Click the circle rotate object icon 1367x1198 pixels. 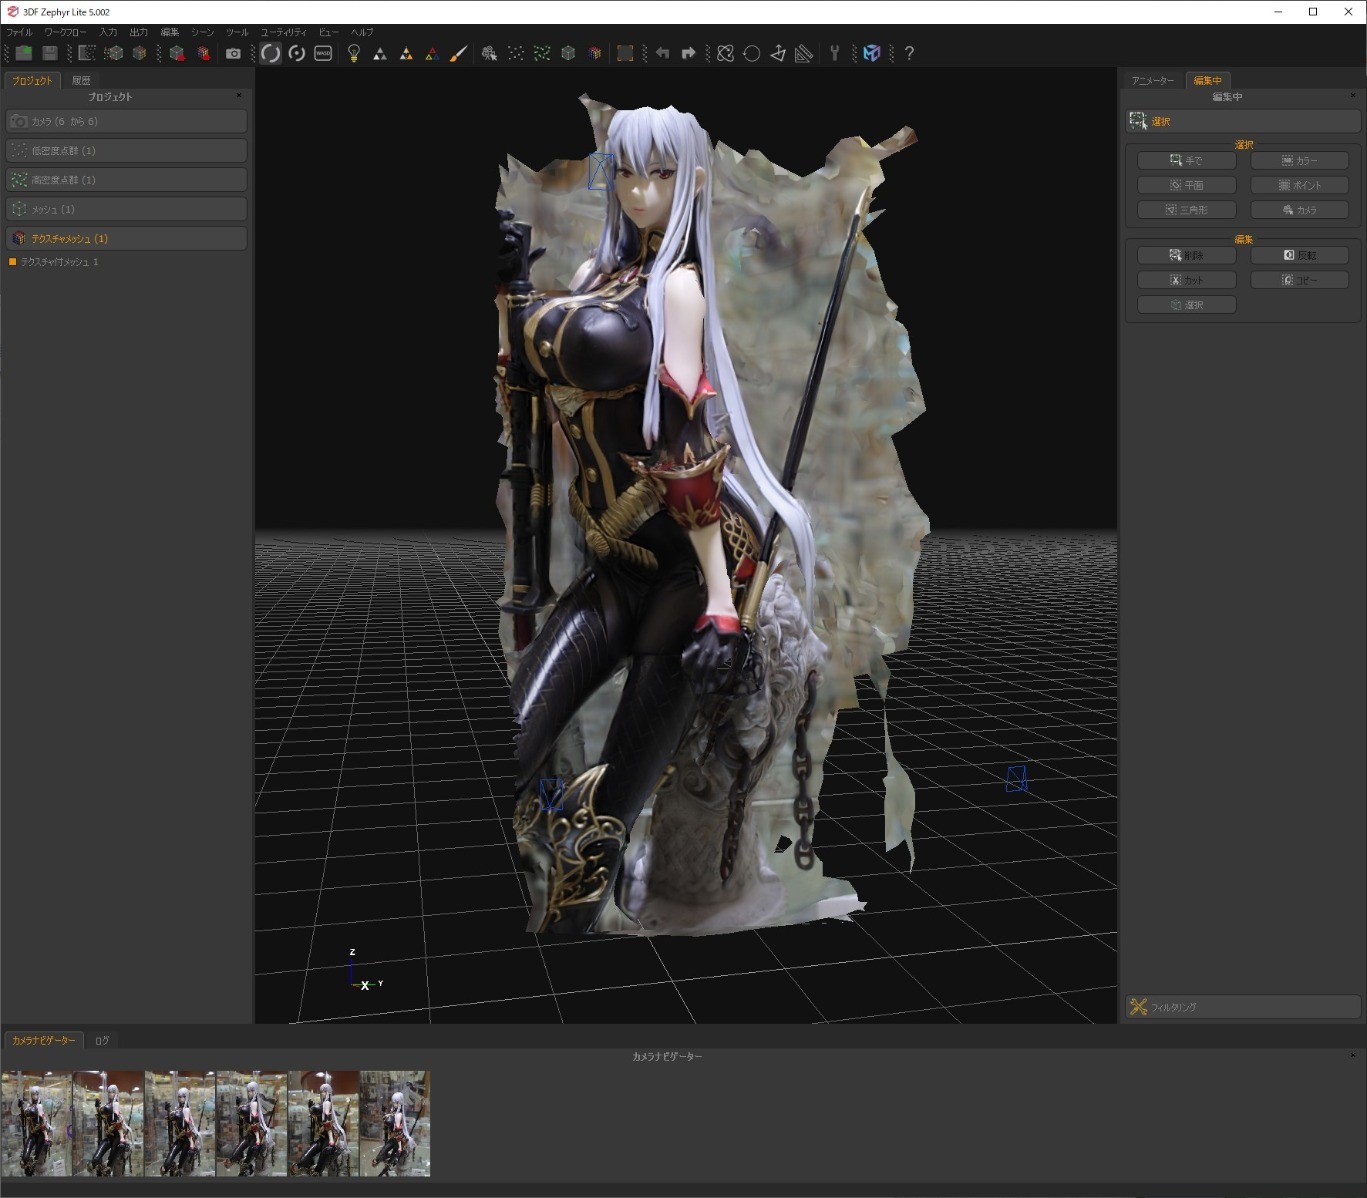[752, 53]
